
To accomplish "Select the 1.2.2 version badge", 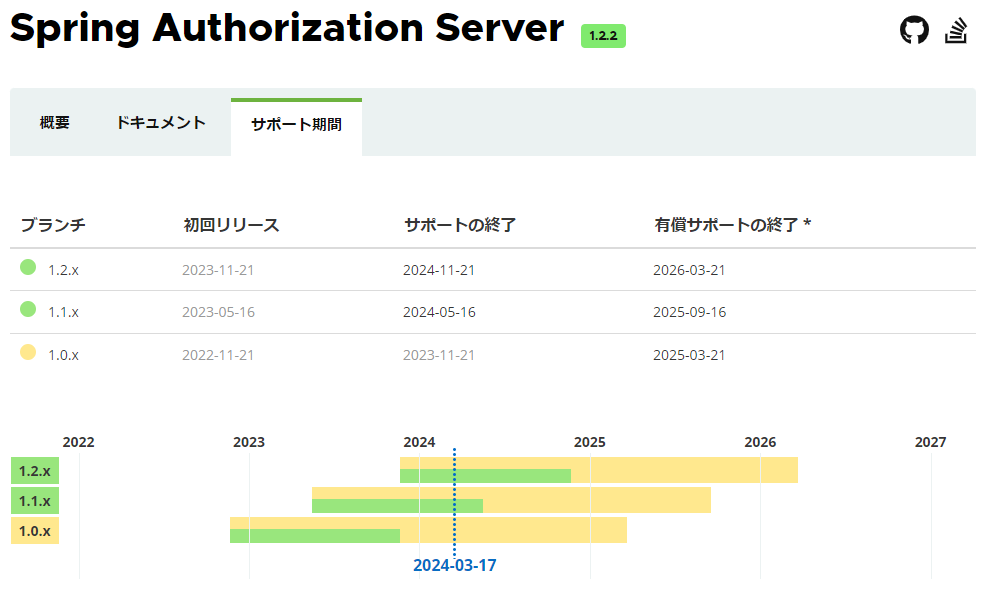I will coord(603,36).
